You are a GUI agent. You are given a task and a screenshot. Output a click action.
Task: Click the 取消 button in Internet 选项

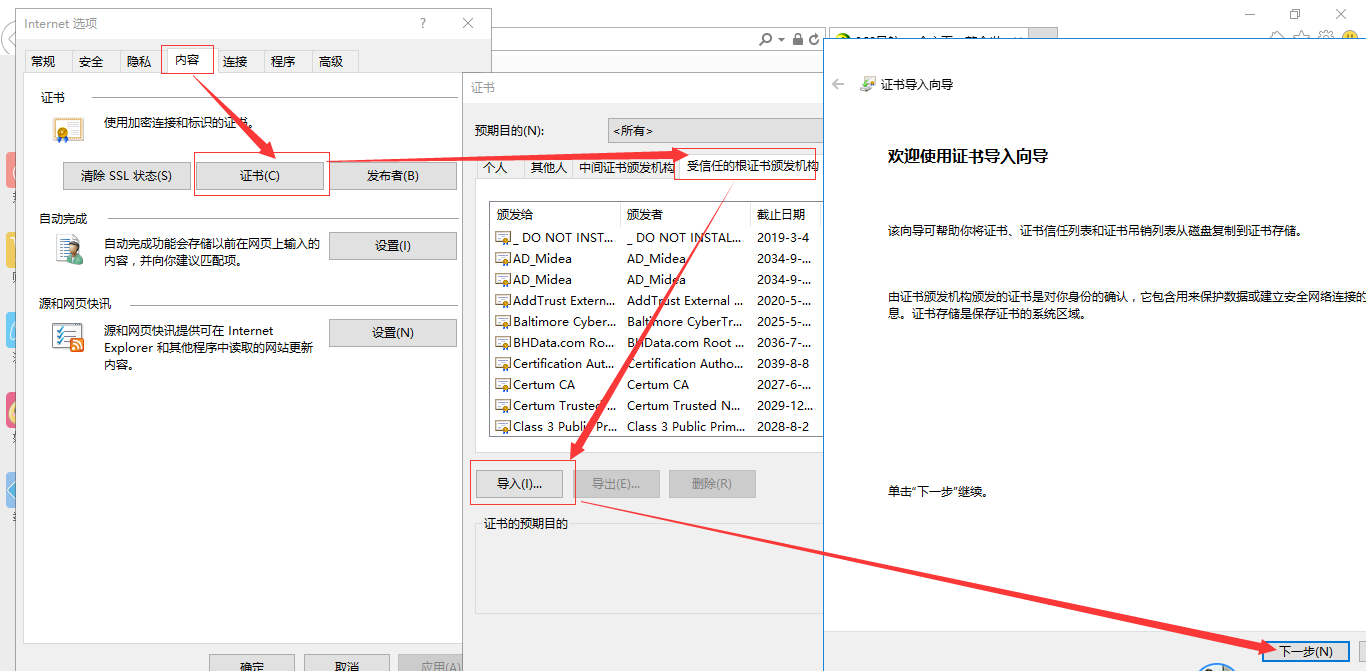(x=347, y=664)
